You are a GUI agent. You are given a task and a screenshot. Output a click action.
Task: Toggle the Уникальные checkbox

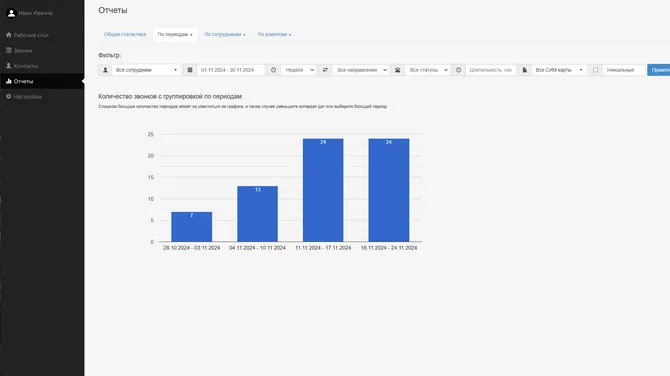pyautogui.click(x=595, y=70)
